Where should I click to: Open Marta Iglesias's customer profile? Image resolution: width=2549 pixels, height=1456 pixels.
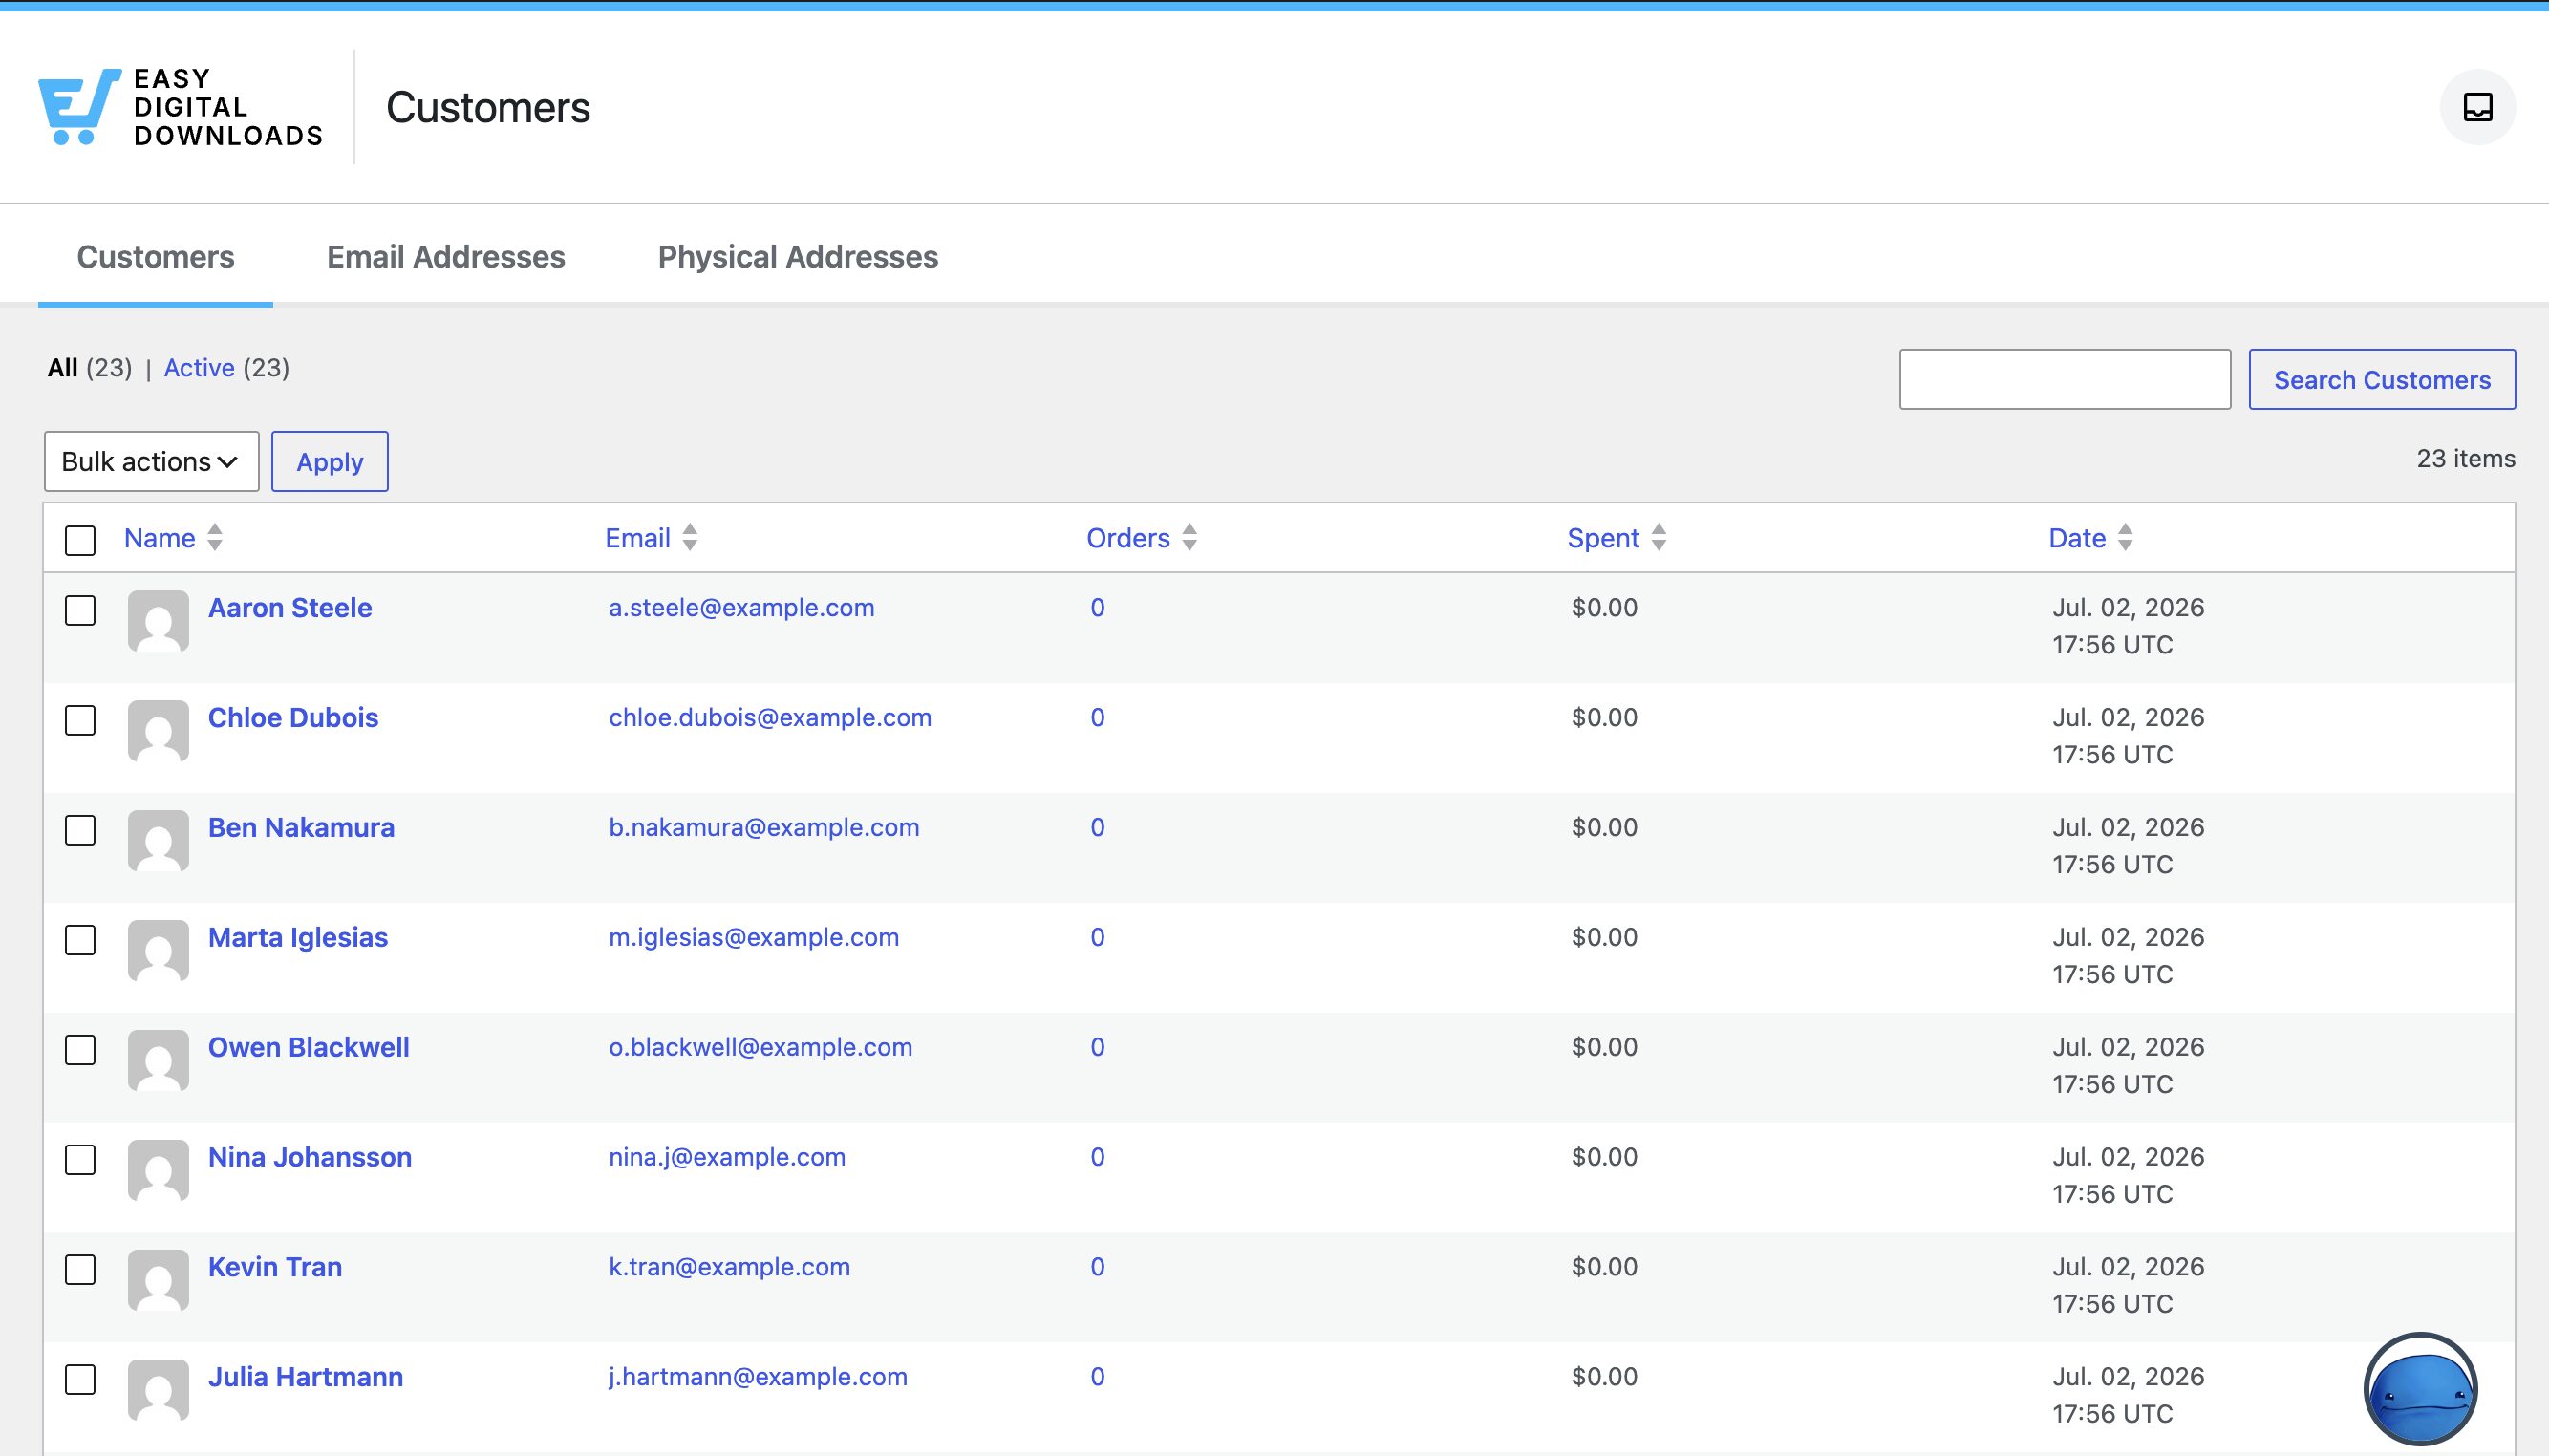298,937
